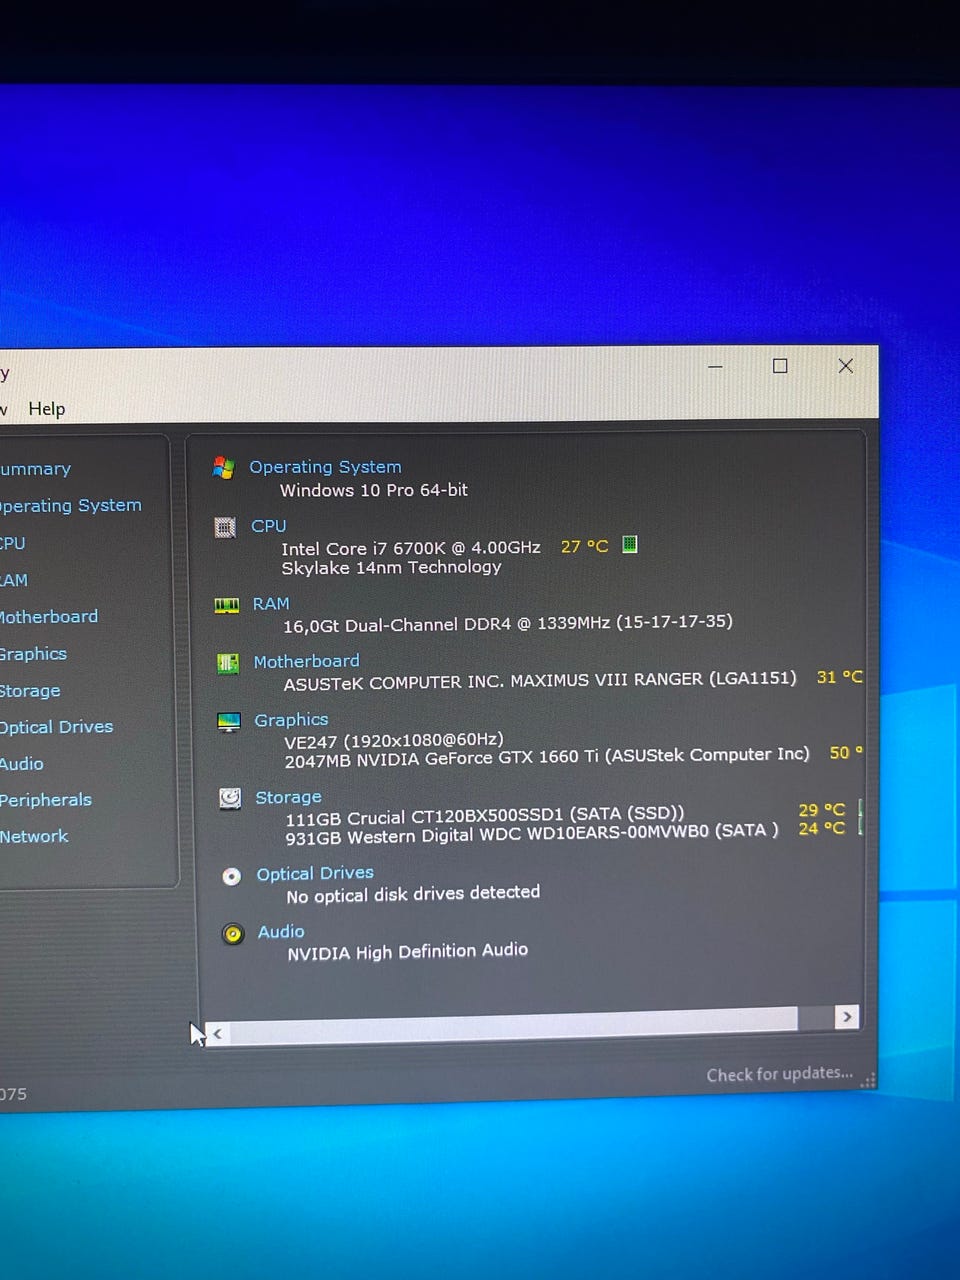This screenshot has height=1280, width=960.
Task: Select Graphics in the sidebar
Action: click(x=33, y=654)
